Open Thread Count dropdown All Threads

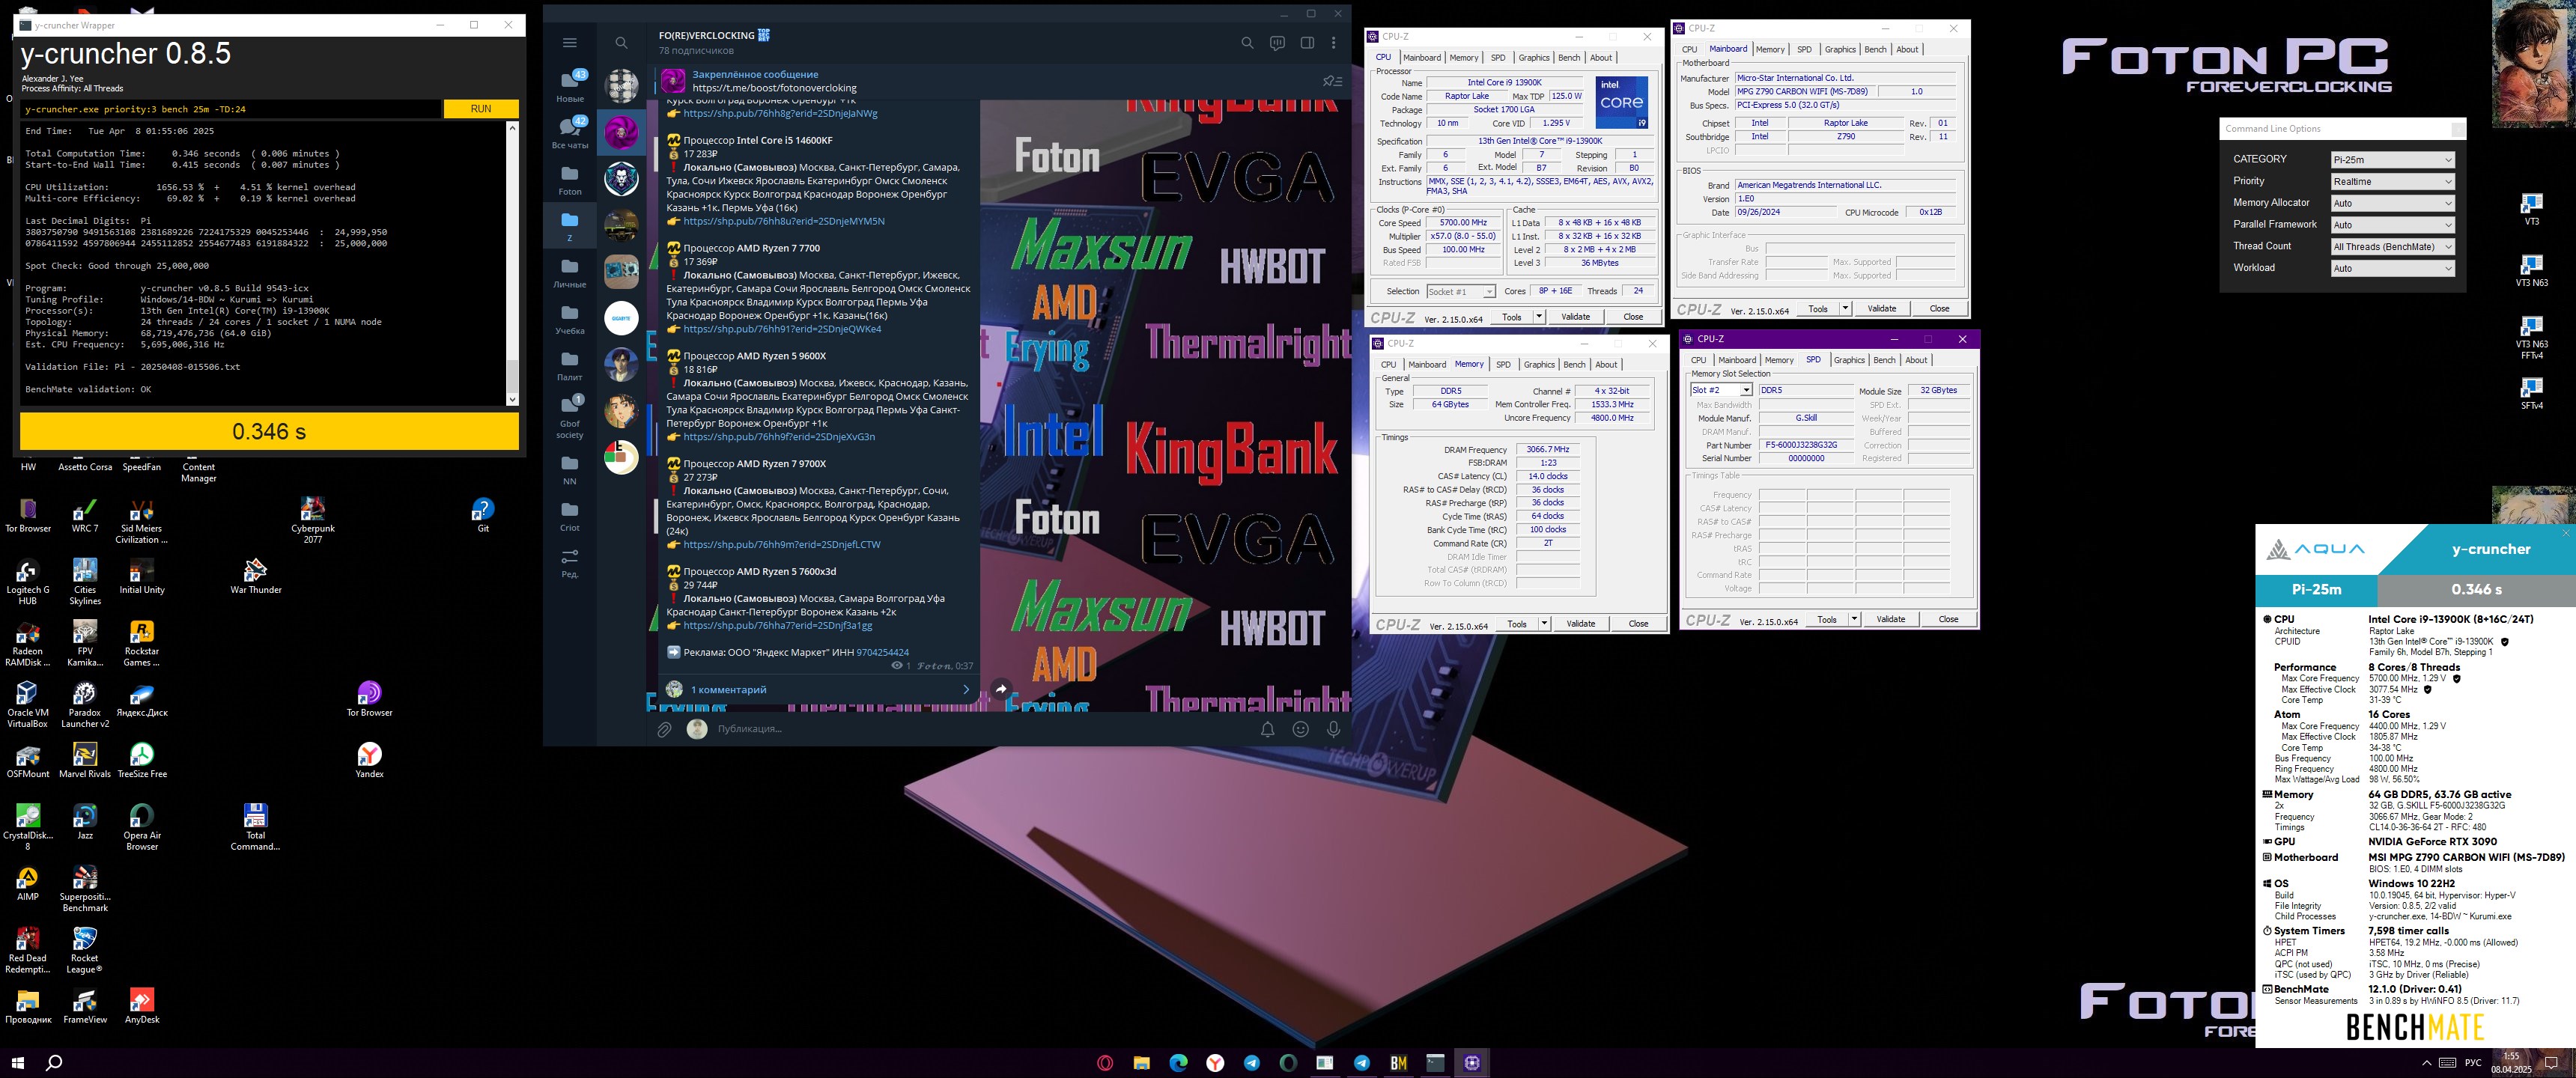(2392, 246)
